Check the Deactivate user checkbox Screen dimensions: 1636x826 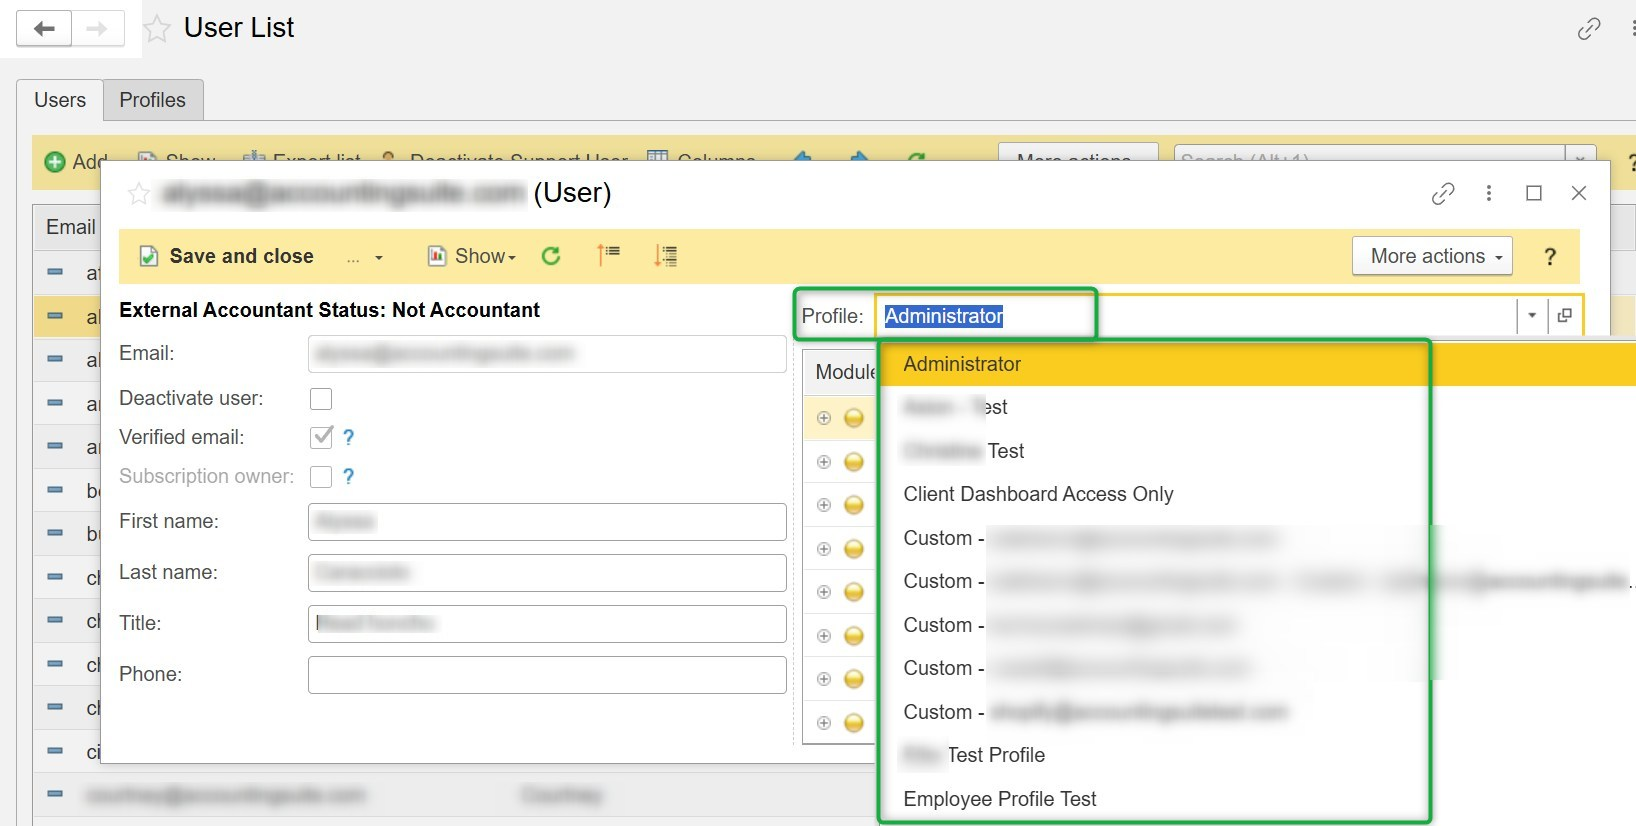(x=321, y=399)
